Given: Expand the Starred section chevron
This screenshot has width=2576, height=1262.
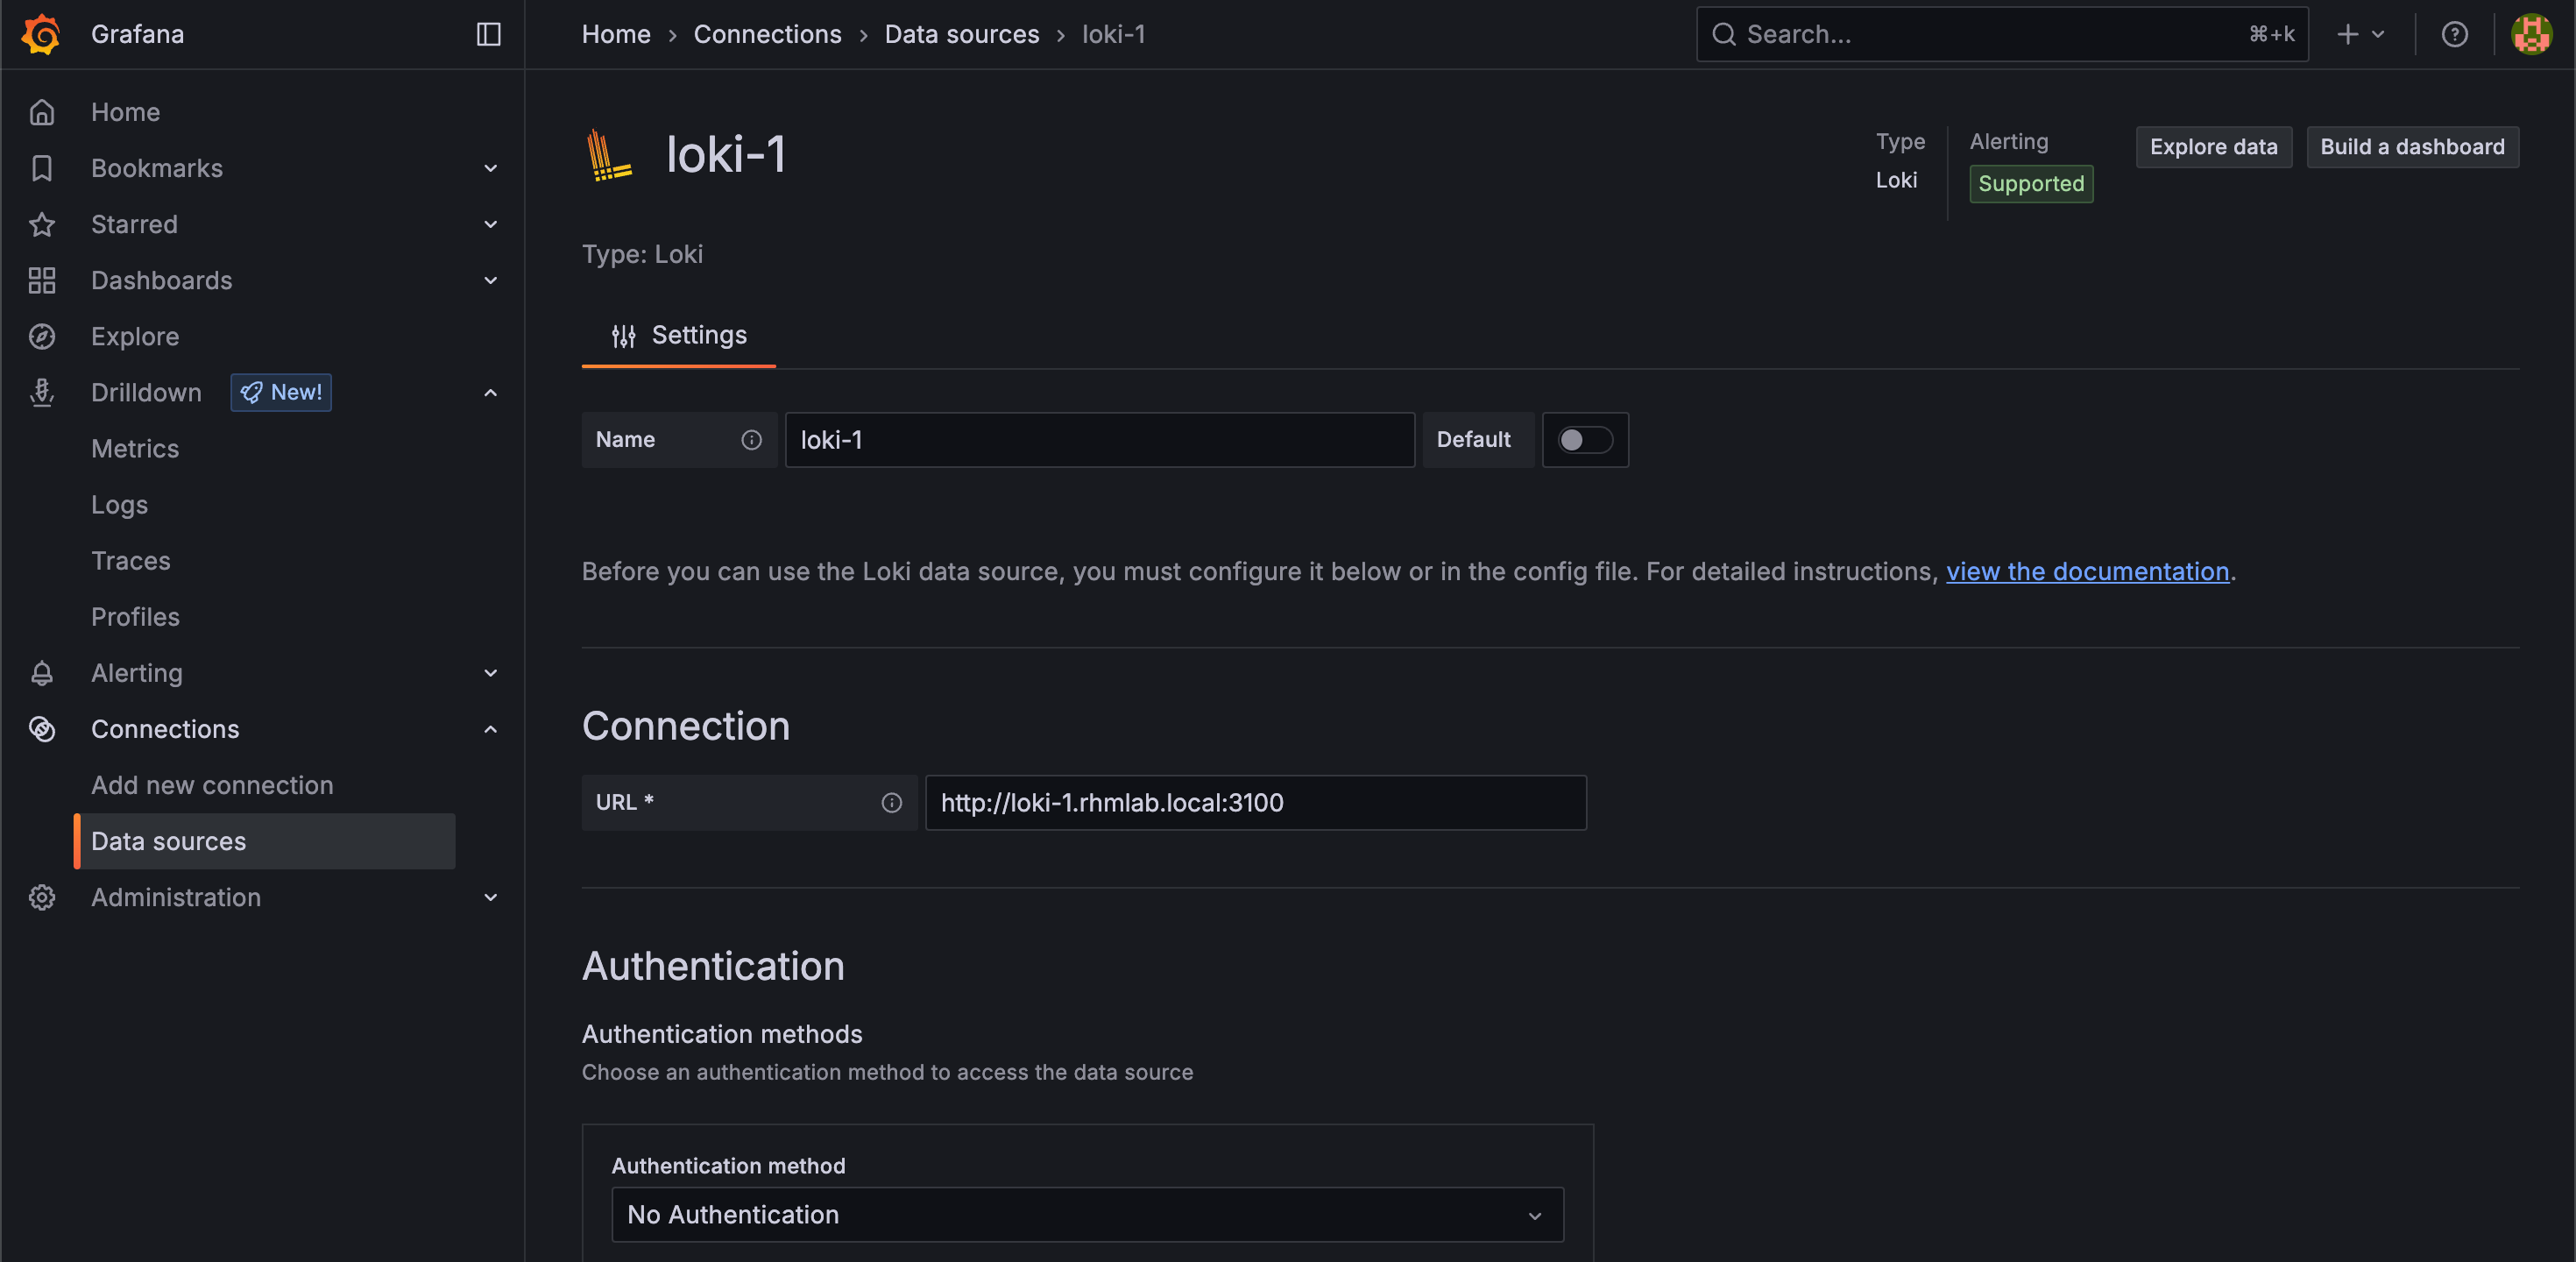Looking at the screenshot, I should 490,224.
